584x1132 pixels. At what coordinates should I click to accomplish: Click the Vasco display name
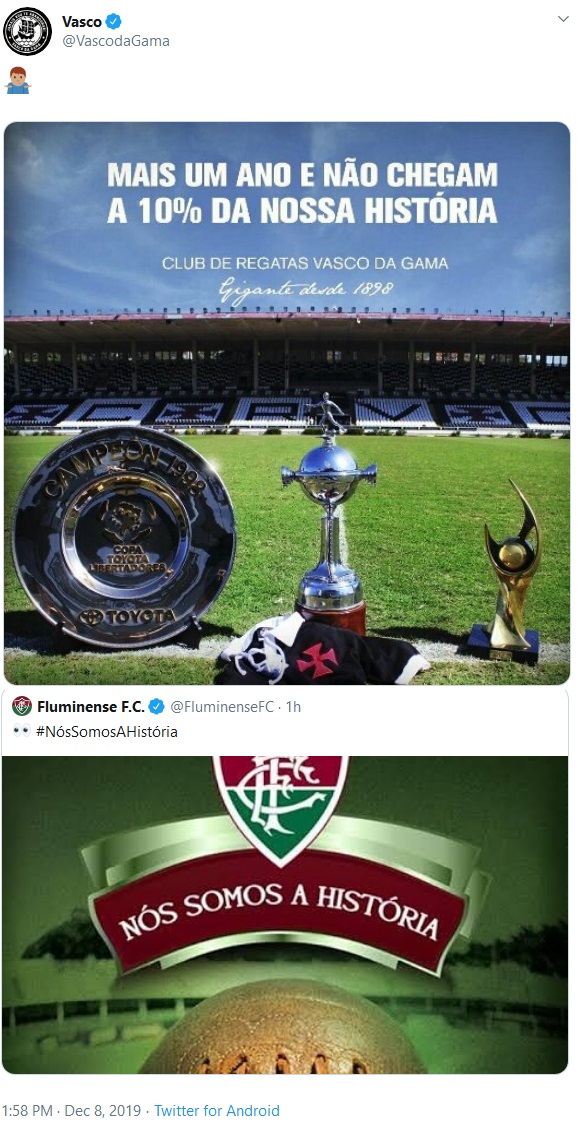[82, 22]
